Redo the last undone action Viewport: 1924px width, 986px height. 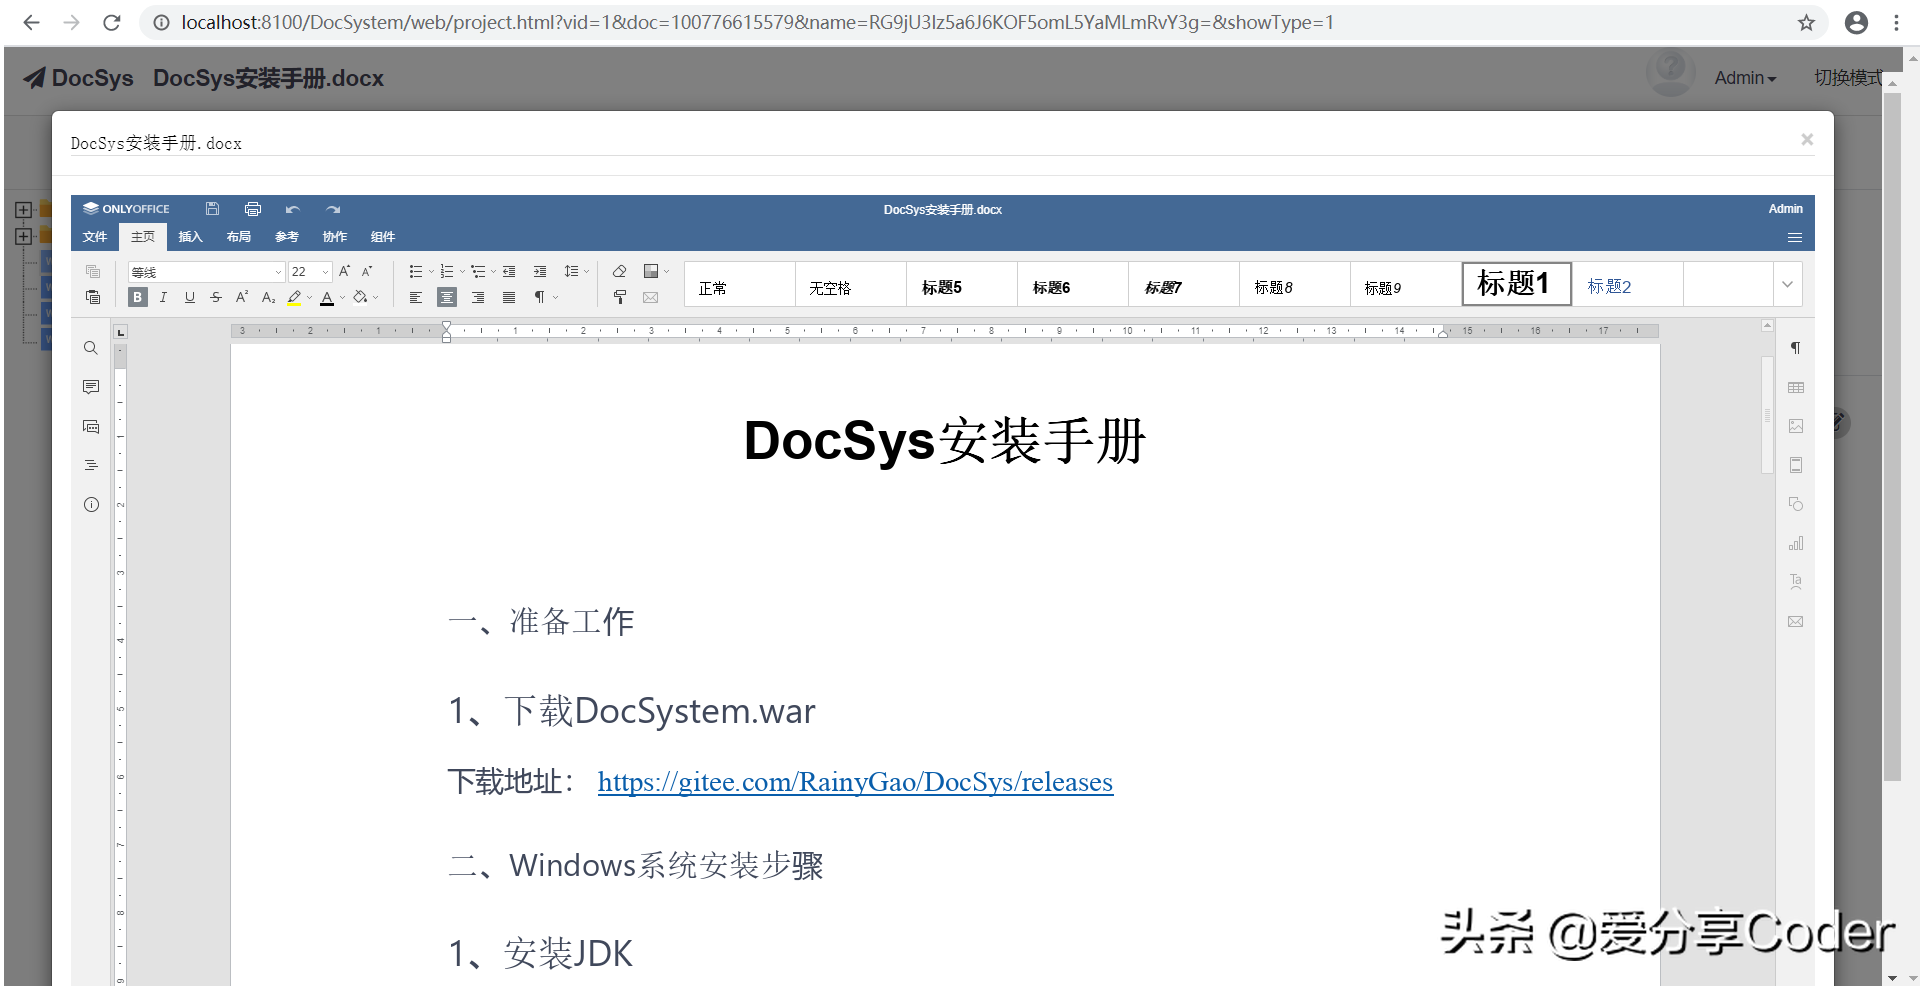click(x=333, y=209)
